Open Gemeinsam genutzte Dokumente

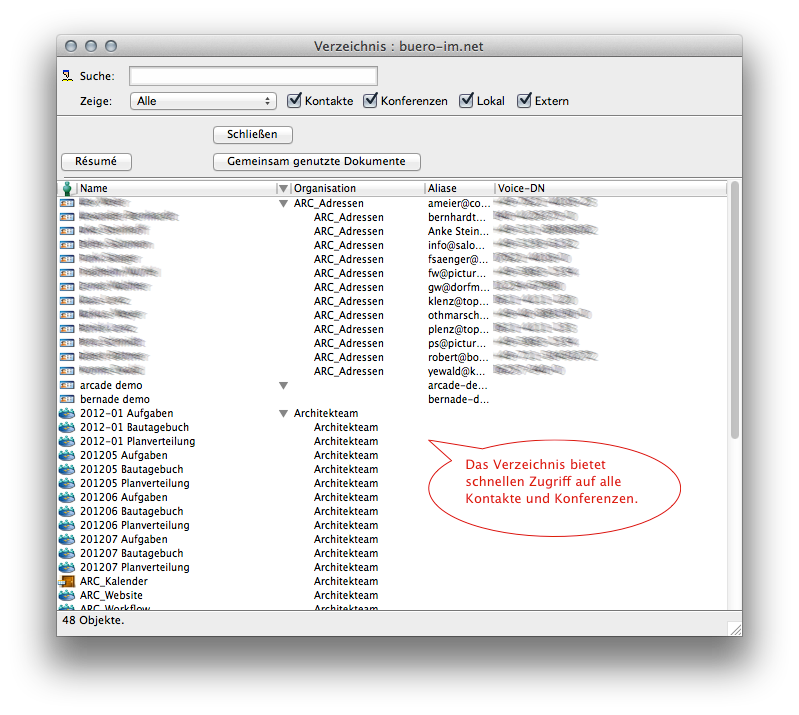pos(316,161)
